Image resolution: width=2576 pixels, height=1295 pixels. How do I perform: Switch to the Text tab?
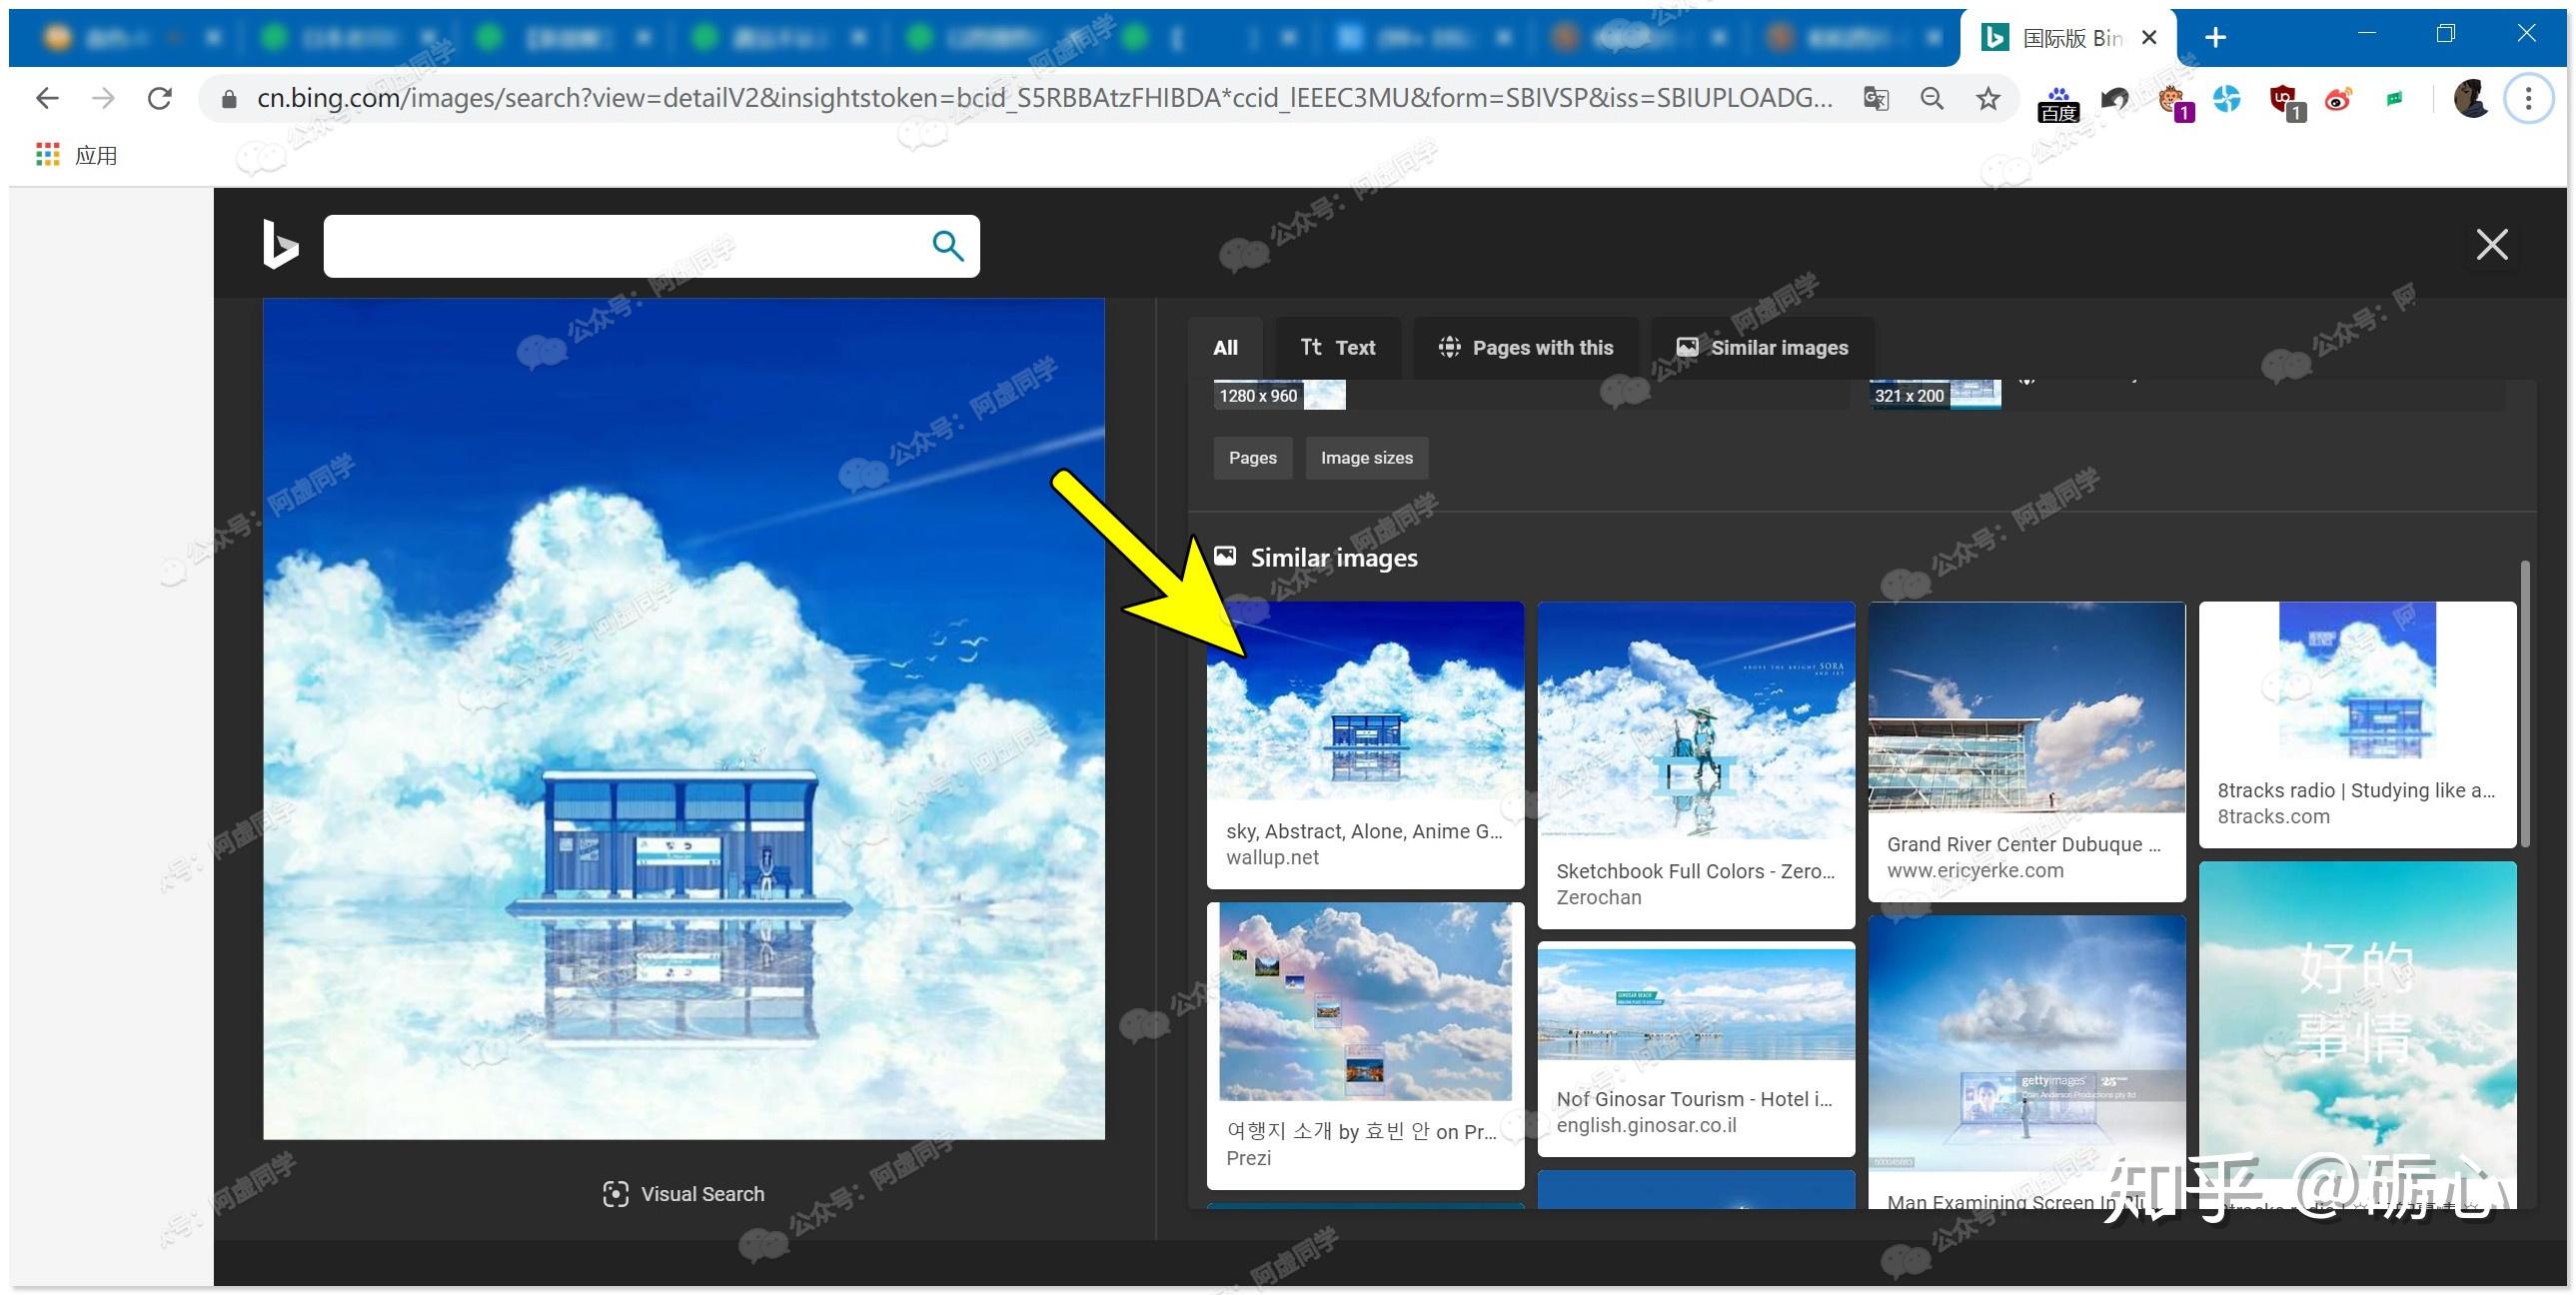pos(1337,347)
